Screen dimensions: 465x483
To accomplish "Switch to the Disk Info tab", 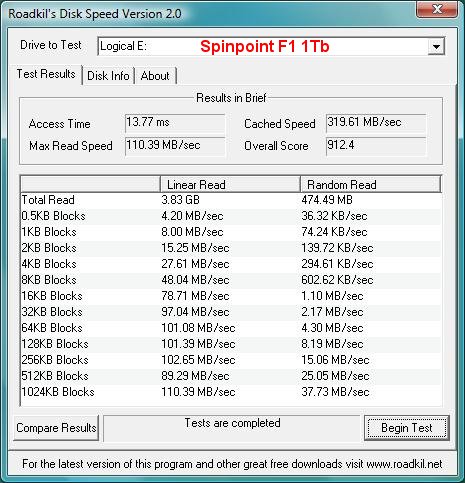I will [108, 76].
